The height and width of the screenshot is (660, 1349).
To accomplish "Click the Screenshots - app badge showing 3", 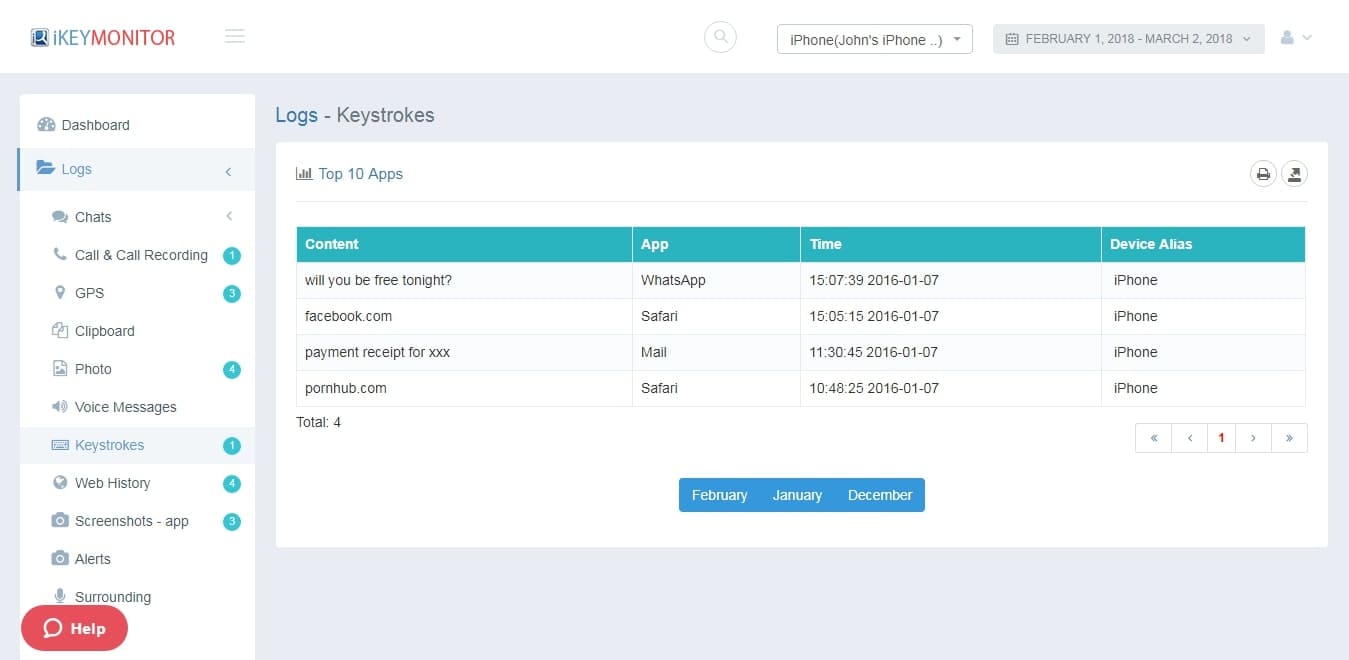I will click(x=232, y=522).
